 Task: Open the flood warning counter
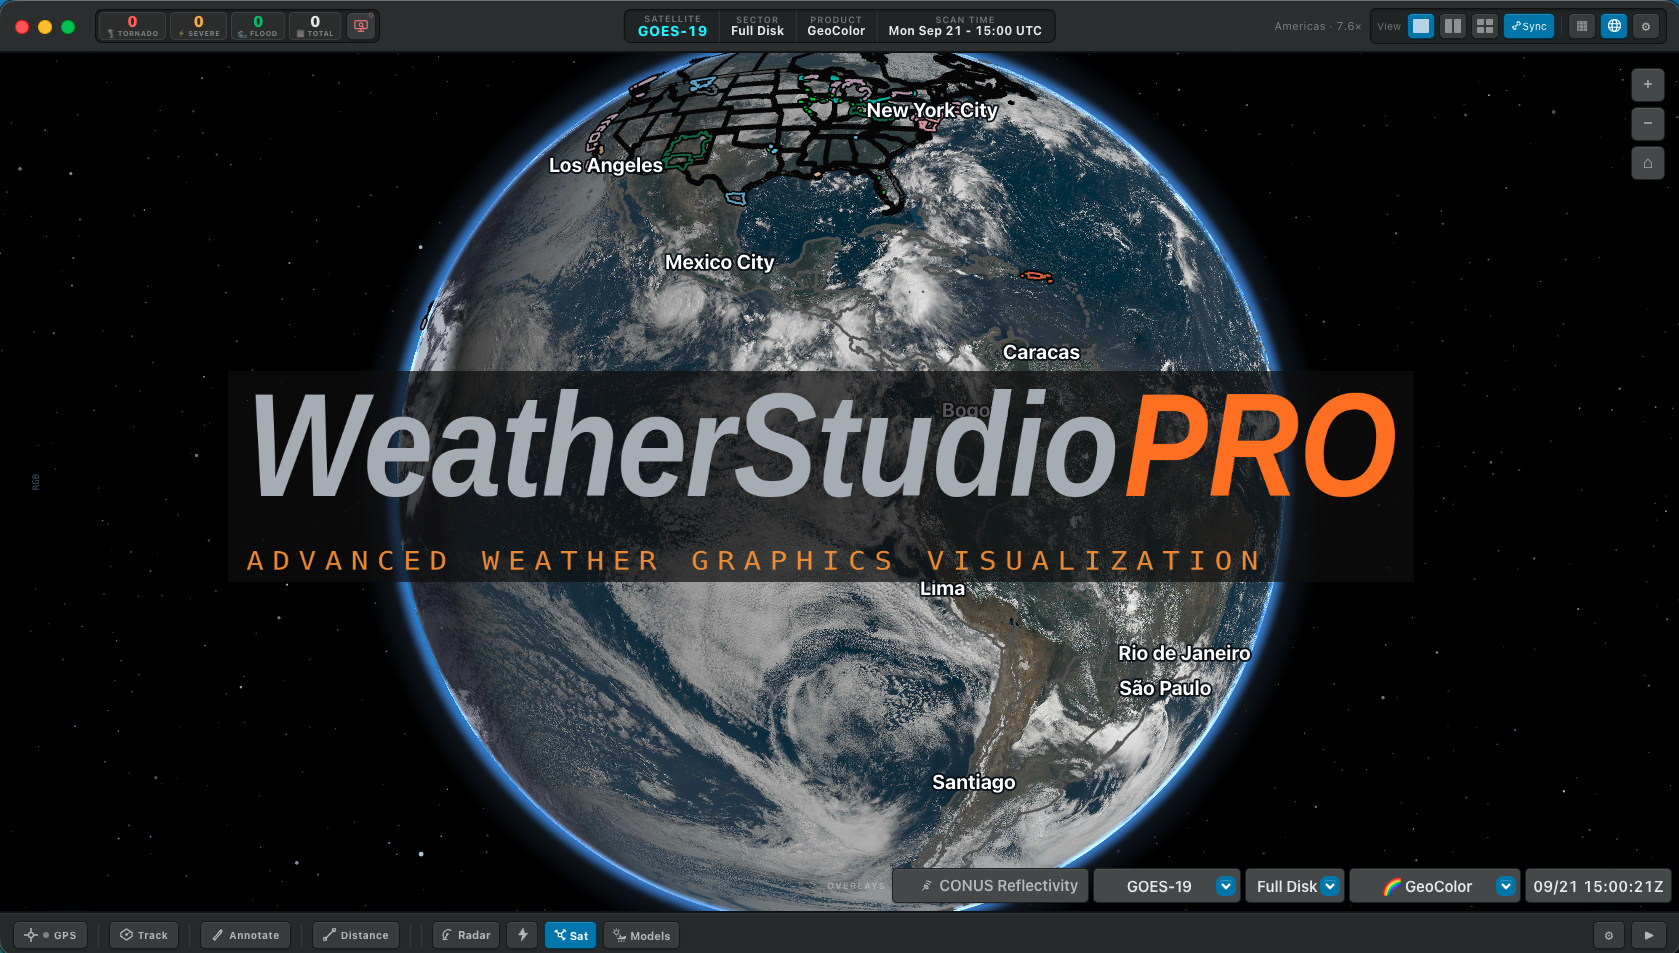point(258,26)
